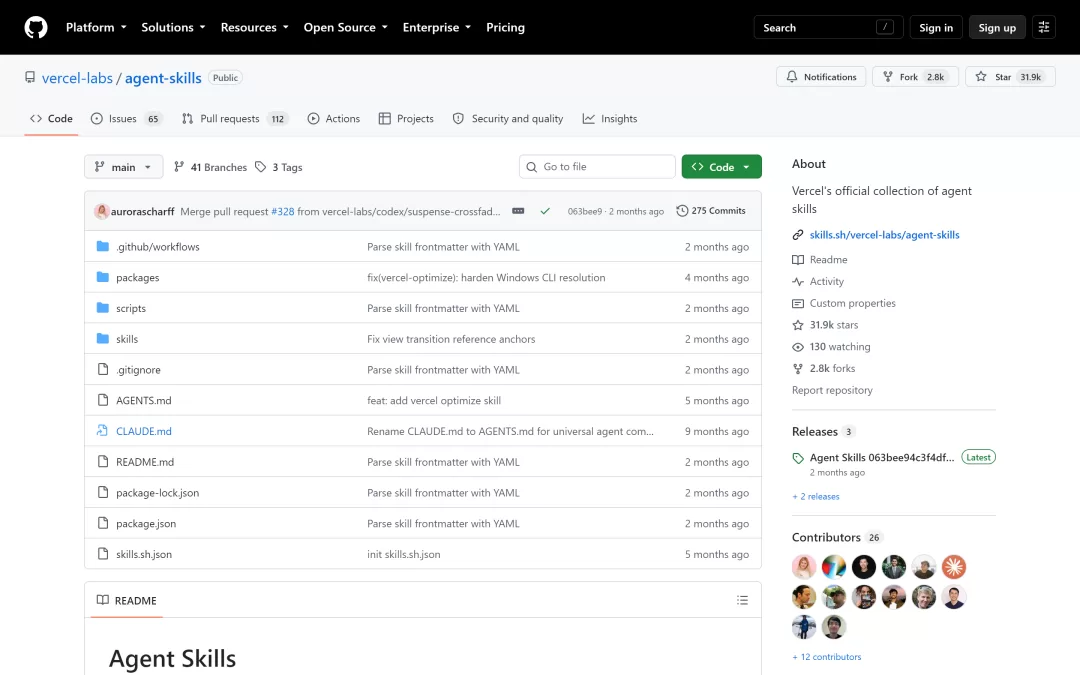This screenshot has height=675, width=1080.
Task: Fork the agent-skills repository
Action: (915, 77)
